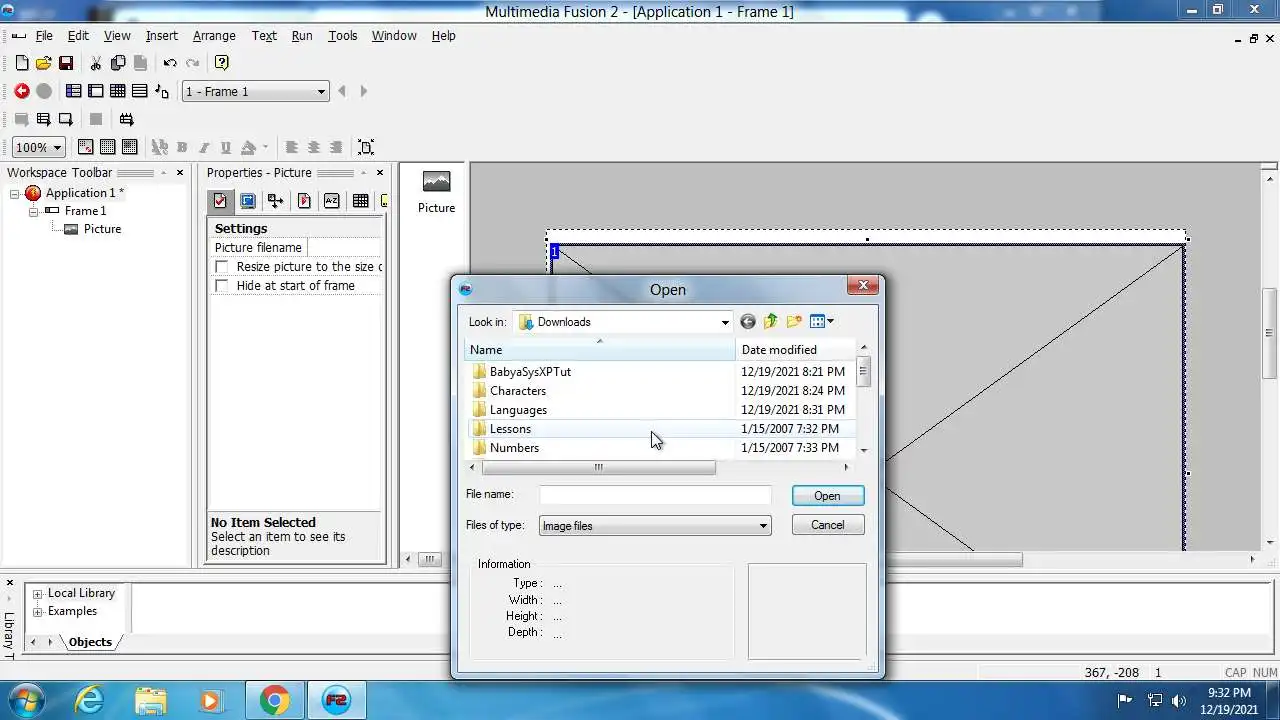Screen dimensions: 1280x720
Task: Click the New file toolbar icon
Action: pyautogui.click(x=22, y=63)
